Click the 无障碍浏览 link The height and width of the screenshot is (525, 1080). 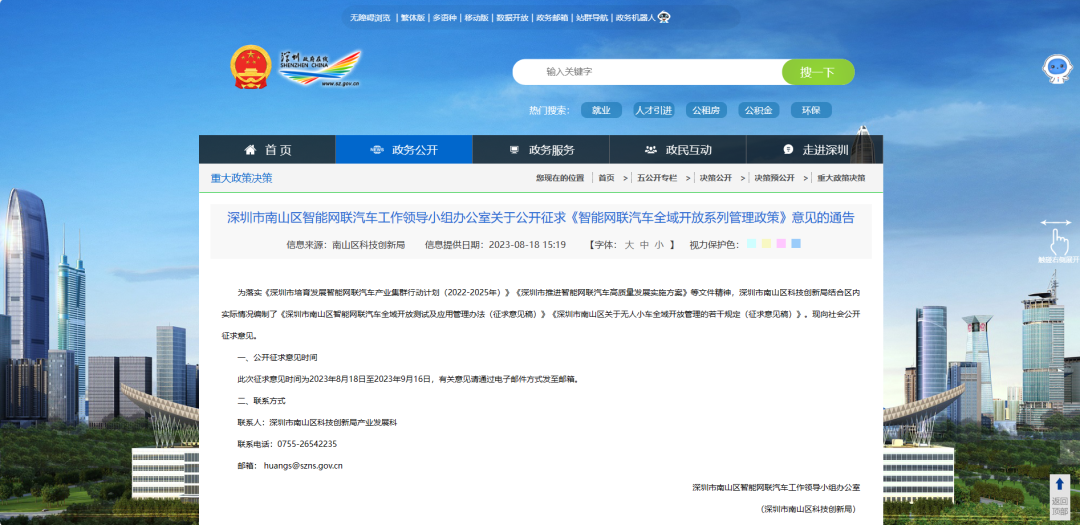coord(370,18)
